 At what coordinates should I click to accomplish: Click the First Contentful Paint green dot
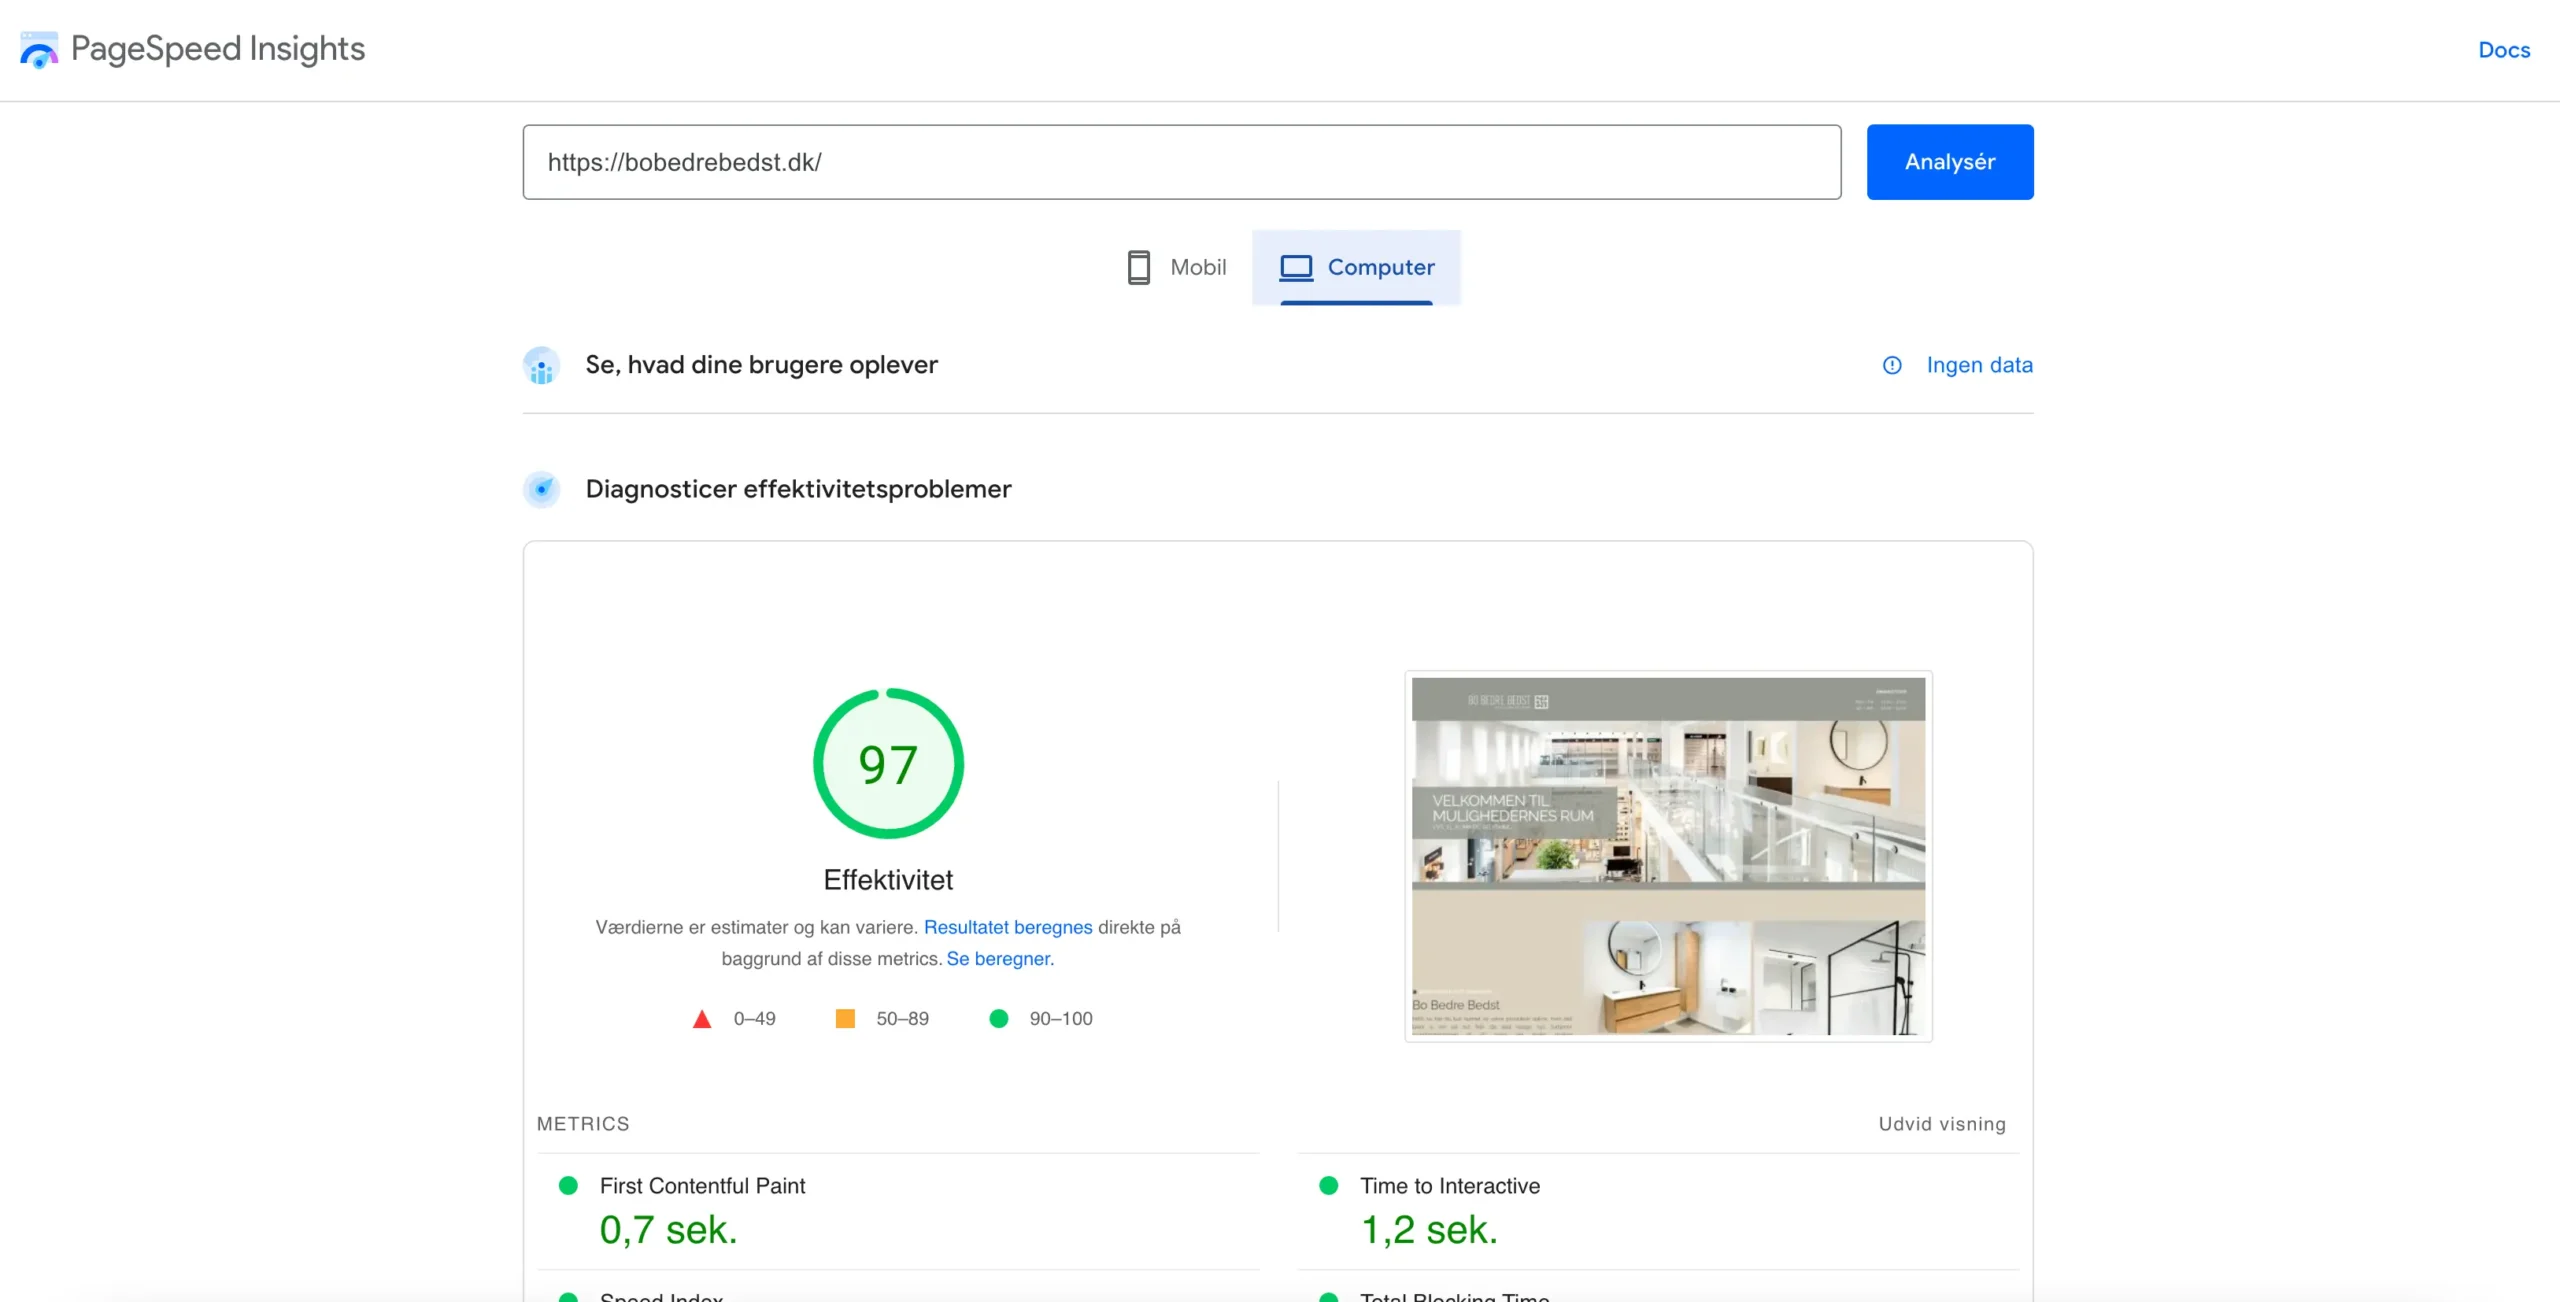(568, 1185)
